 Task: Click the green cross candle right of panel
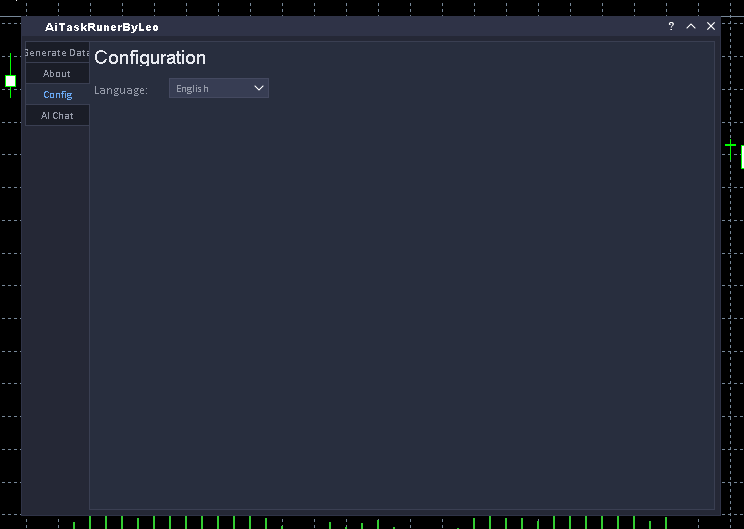coord(731,148)
